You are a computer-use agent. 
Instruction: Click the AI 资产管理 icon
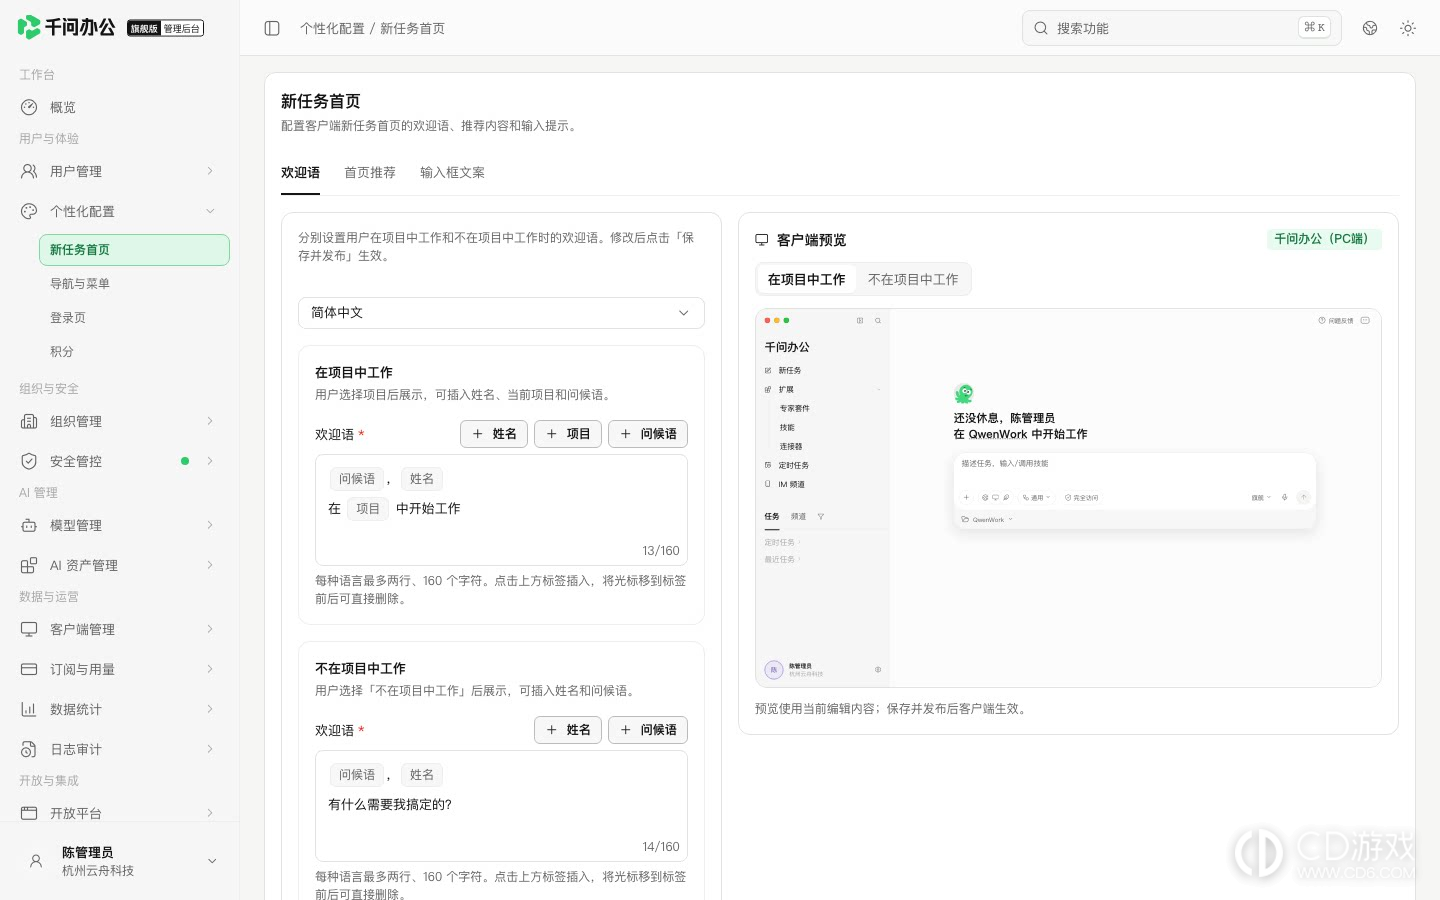29,565
